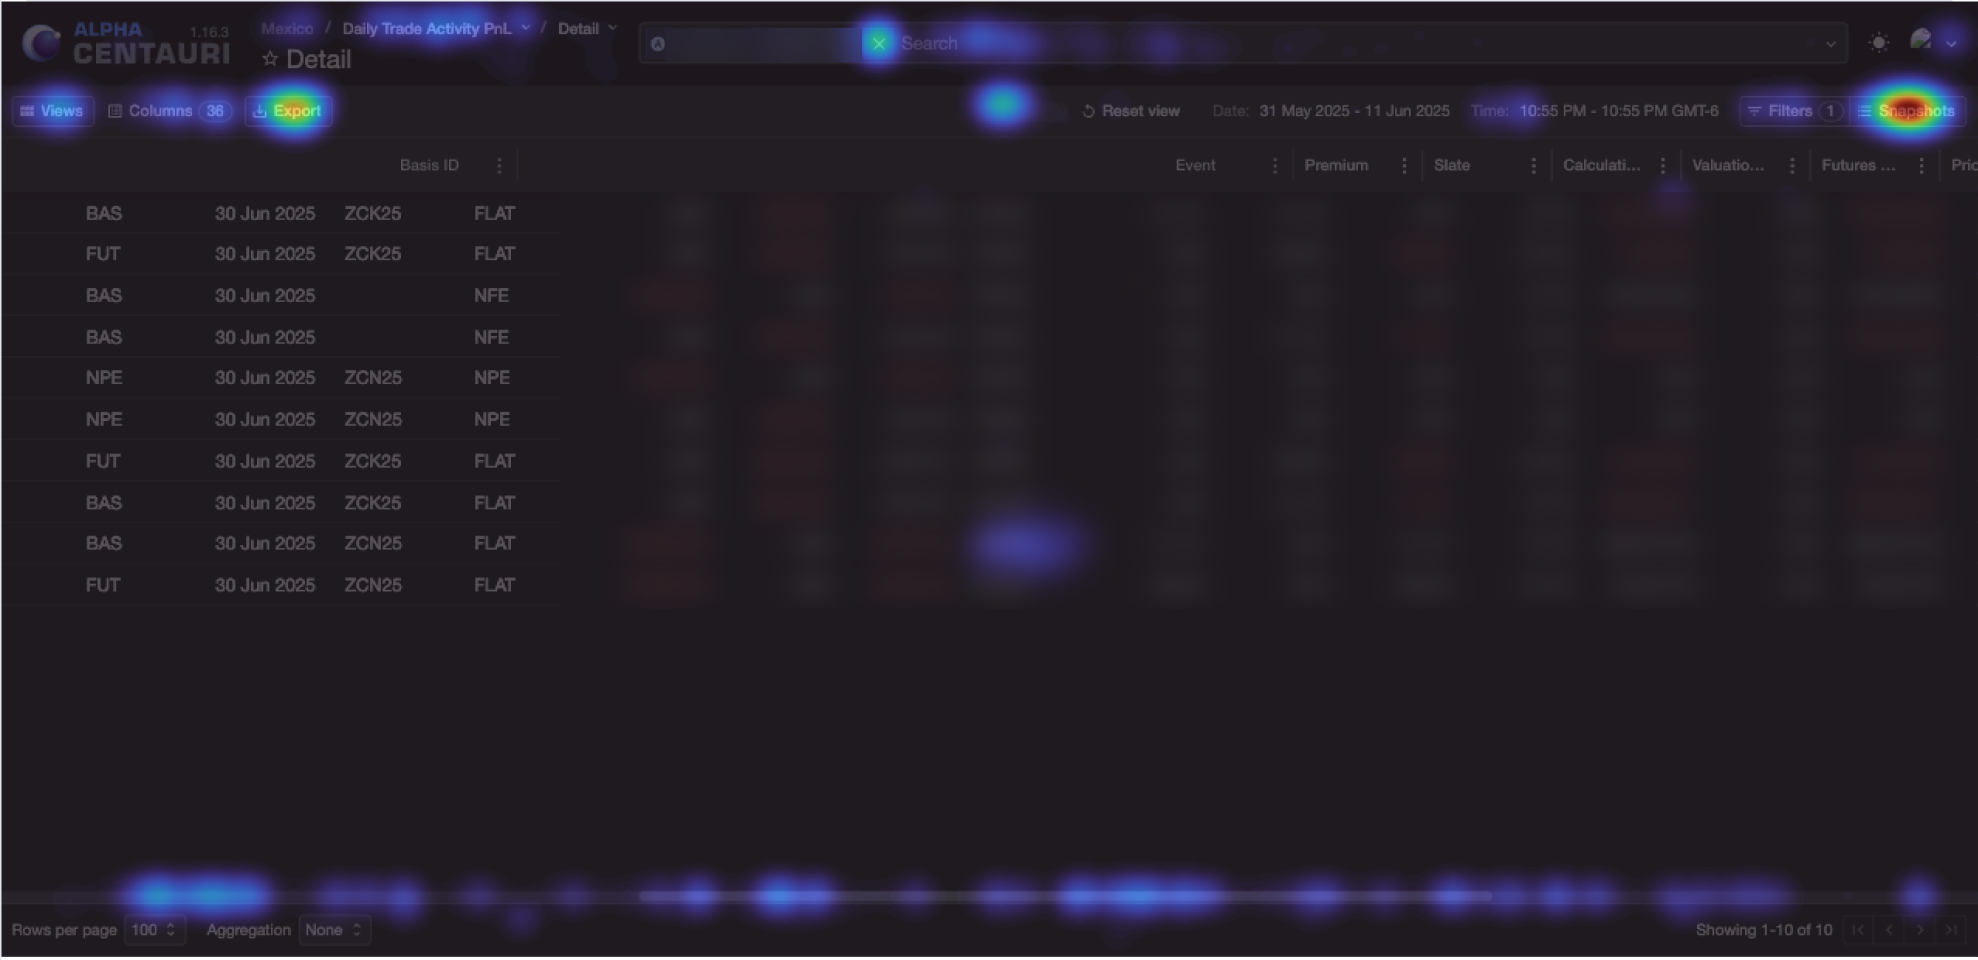Open the Snapshots list
This screenshot has width=1978, height=960.
tap(1906, 111)
